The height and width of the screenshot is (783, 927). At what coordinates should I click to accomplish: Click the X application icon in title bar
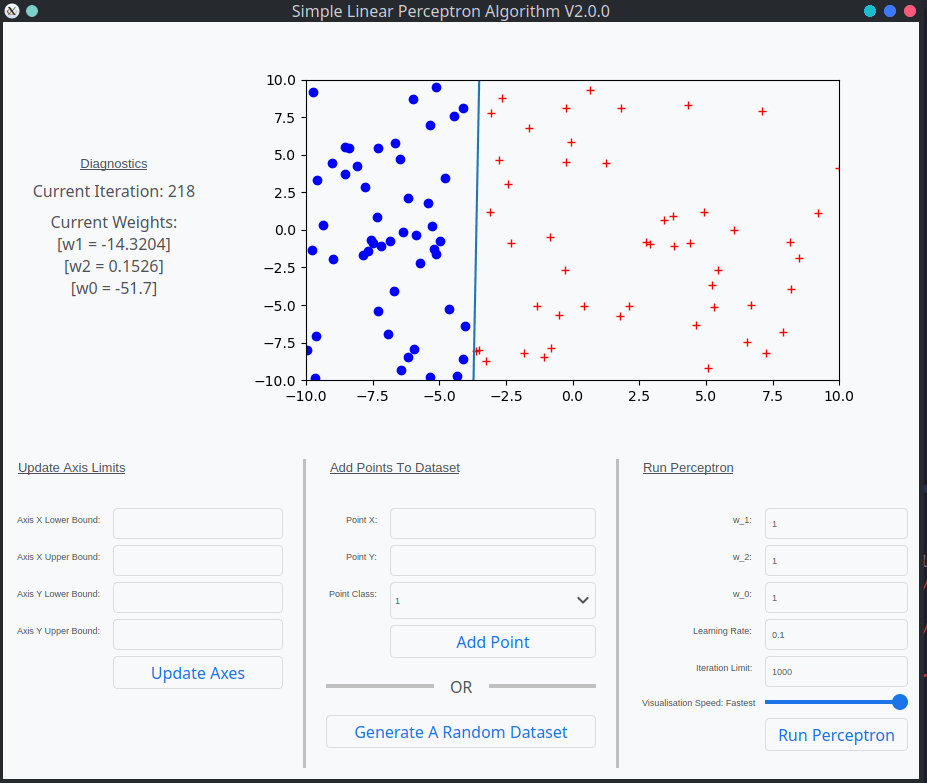[x=13, y=11]
